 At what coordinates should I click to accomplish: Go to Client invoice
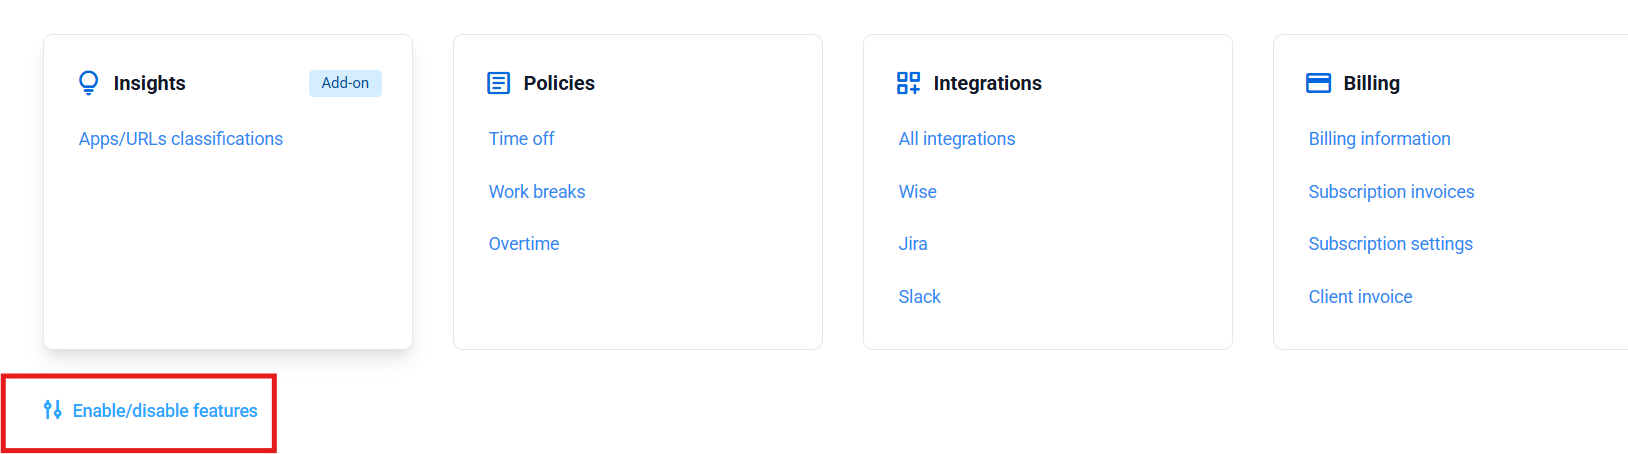point(1361,297)
